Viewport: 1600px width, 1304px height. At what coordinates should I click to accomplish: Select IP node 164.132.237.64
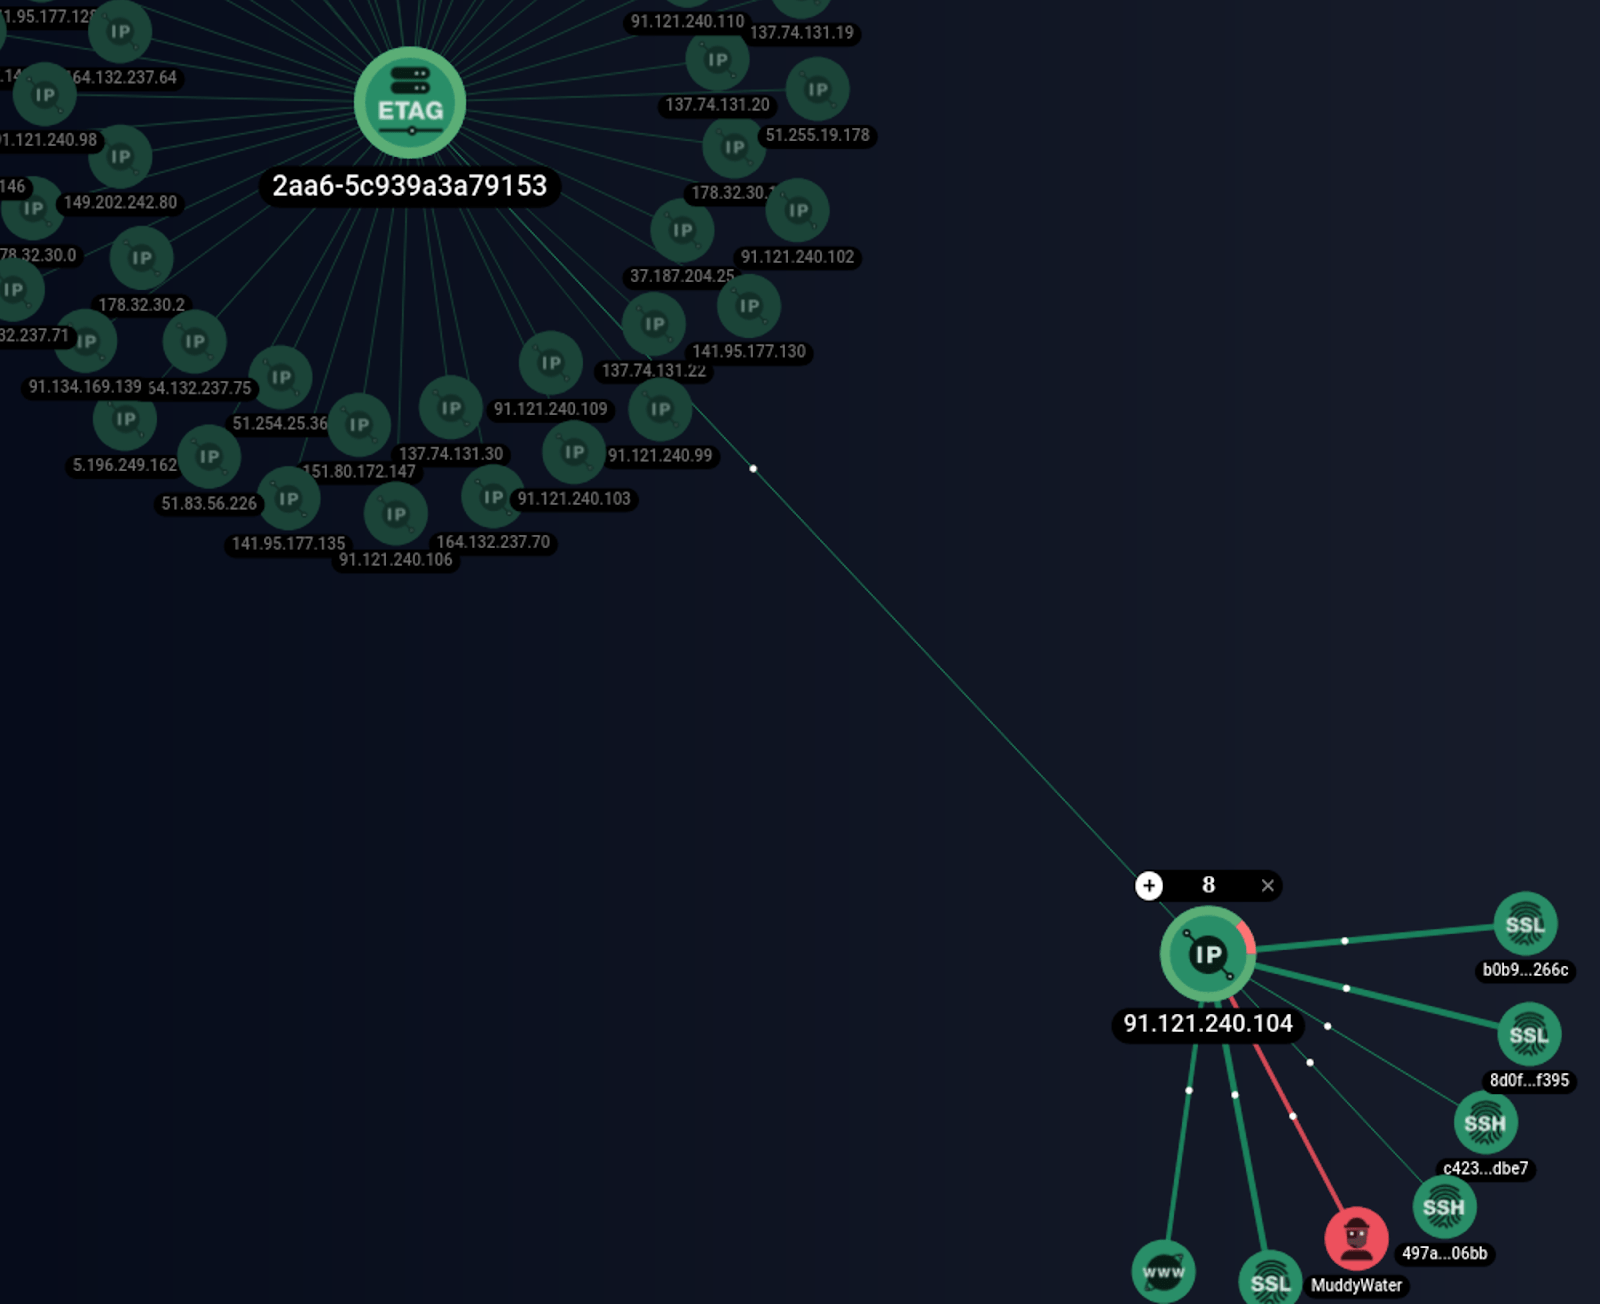(x=120, y=32)
